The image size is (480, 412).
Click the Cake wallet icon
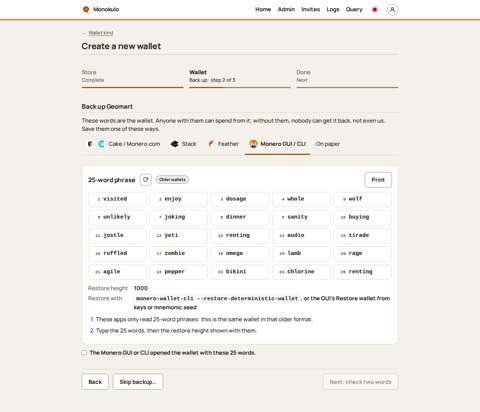(x=90, y=144)
